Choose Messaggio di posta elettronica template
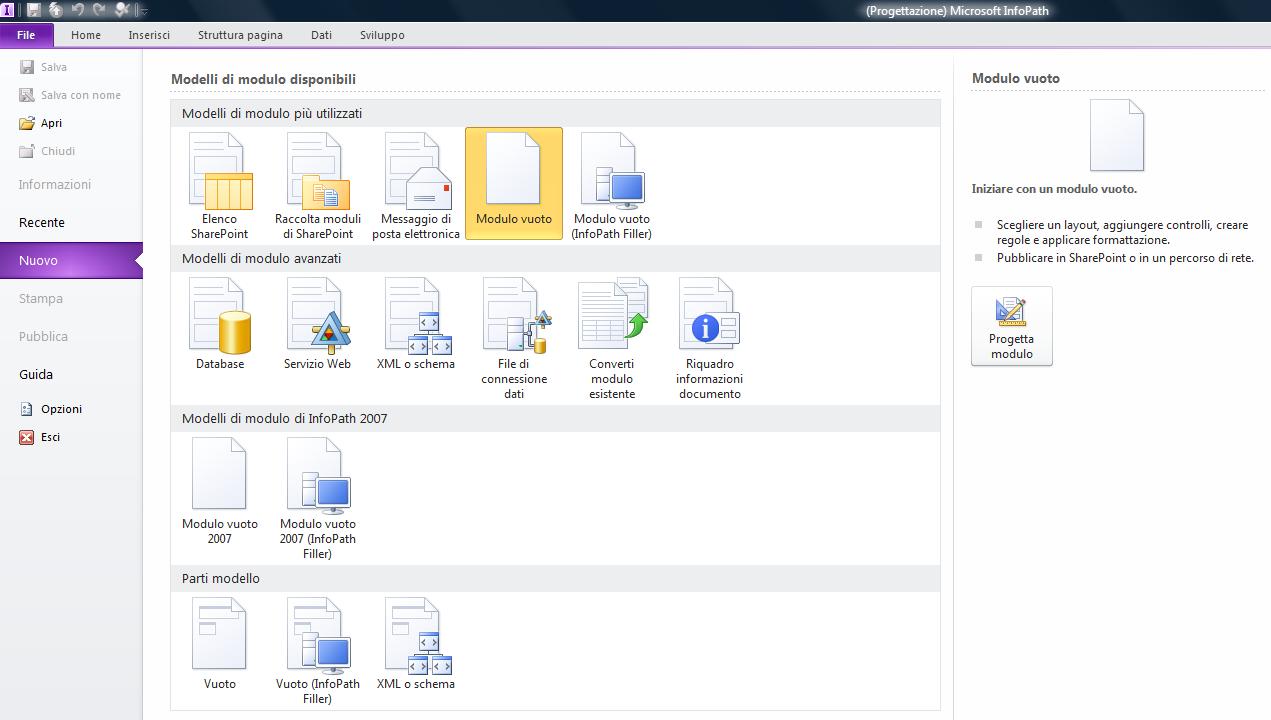This screenshot has height=720, width=1271. [x=416, y=185]
